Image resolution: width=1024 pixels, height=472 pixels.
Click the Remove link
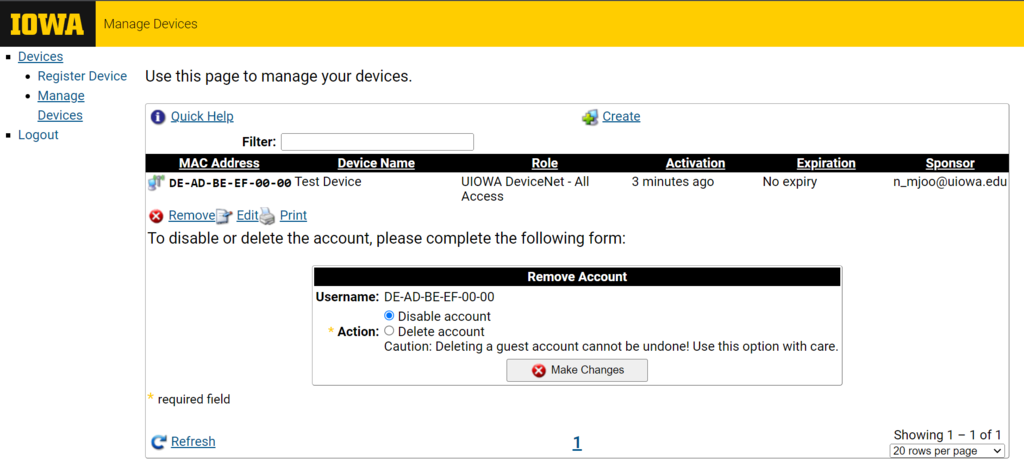pyautogui.click(x=192, y=216)
